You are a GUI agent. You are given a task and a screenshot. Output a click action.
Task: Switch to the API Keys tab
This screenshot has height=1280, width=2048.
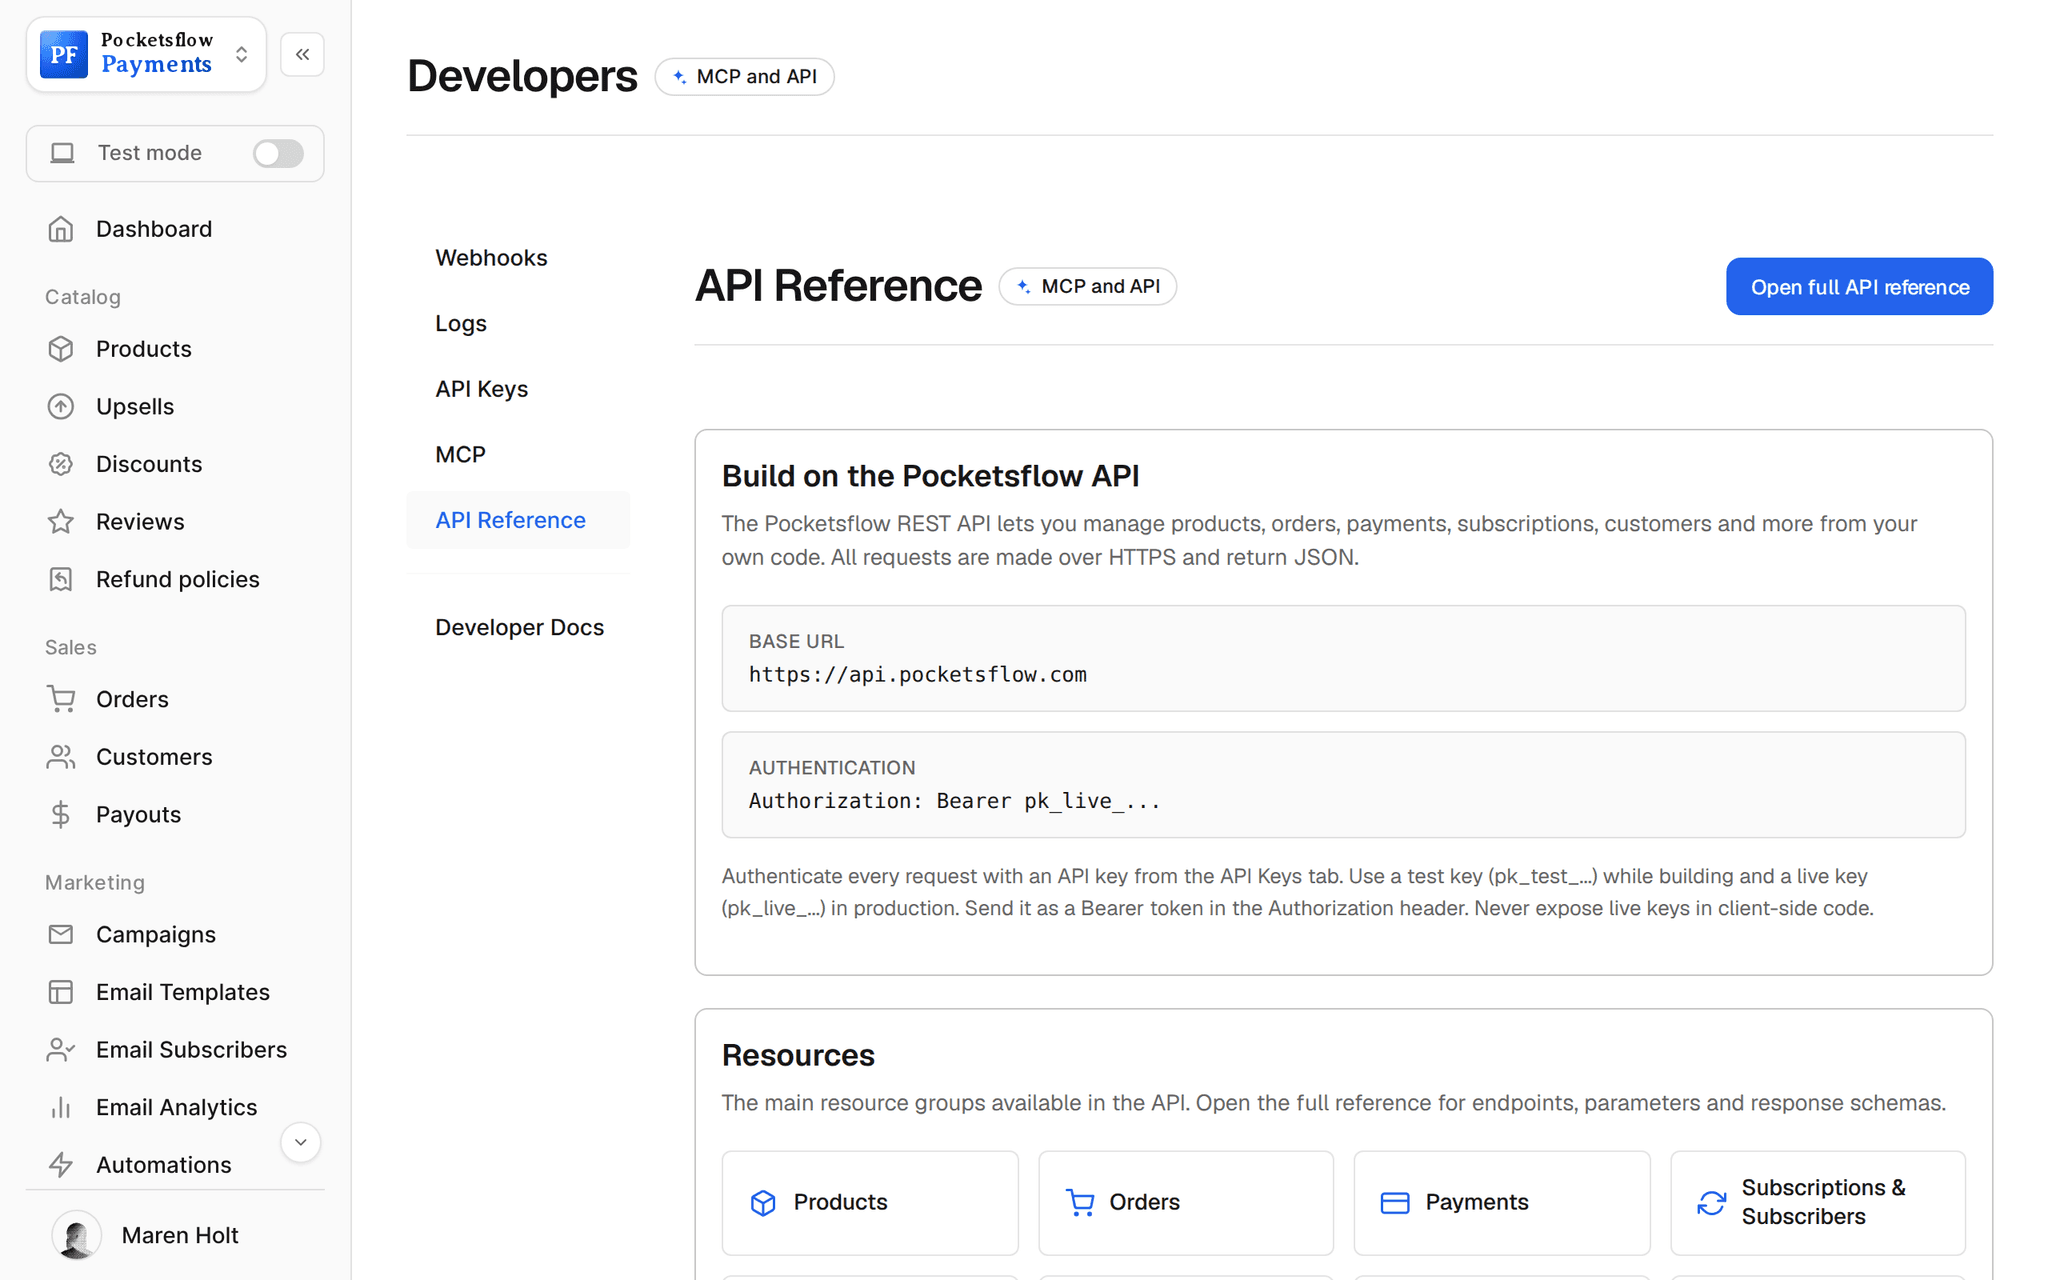[518, 389]
